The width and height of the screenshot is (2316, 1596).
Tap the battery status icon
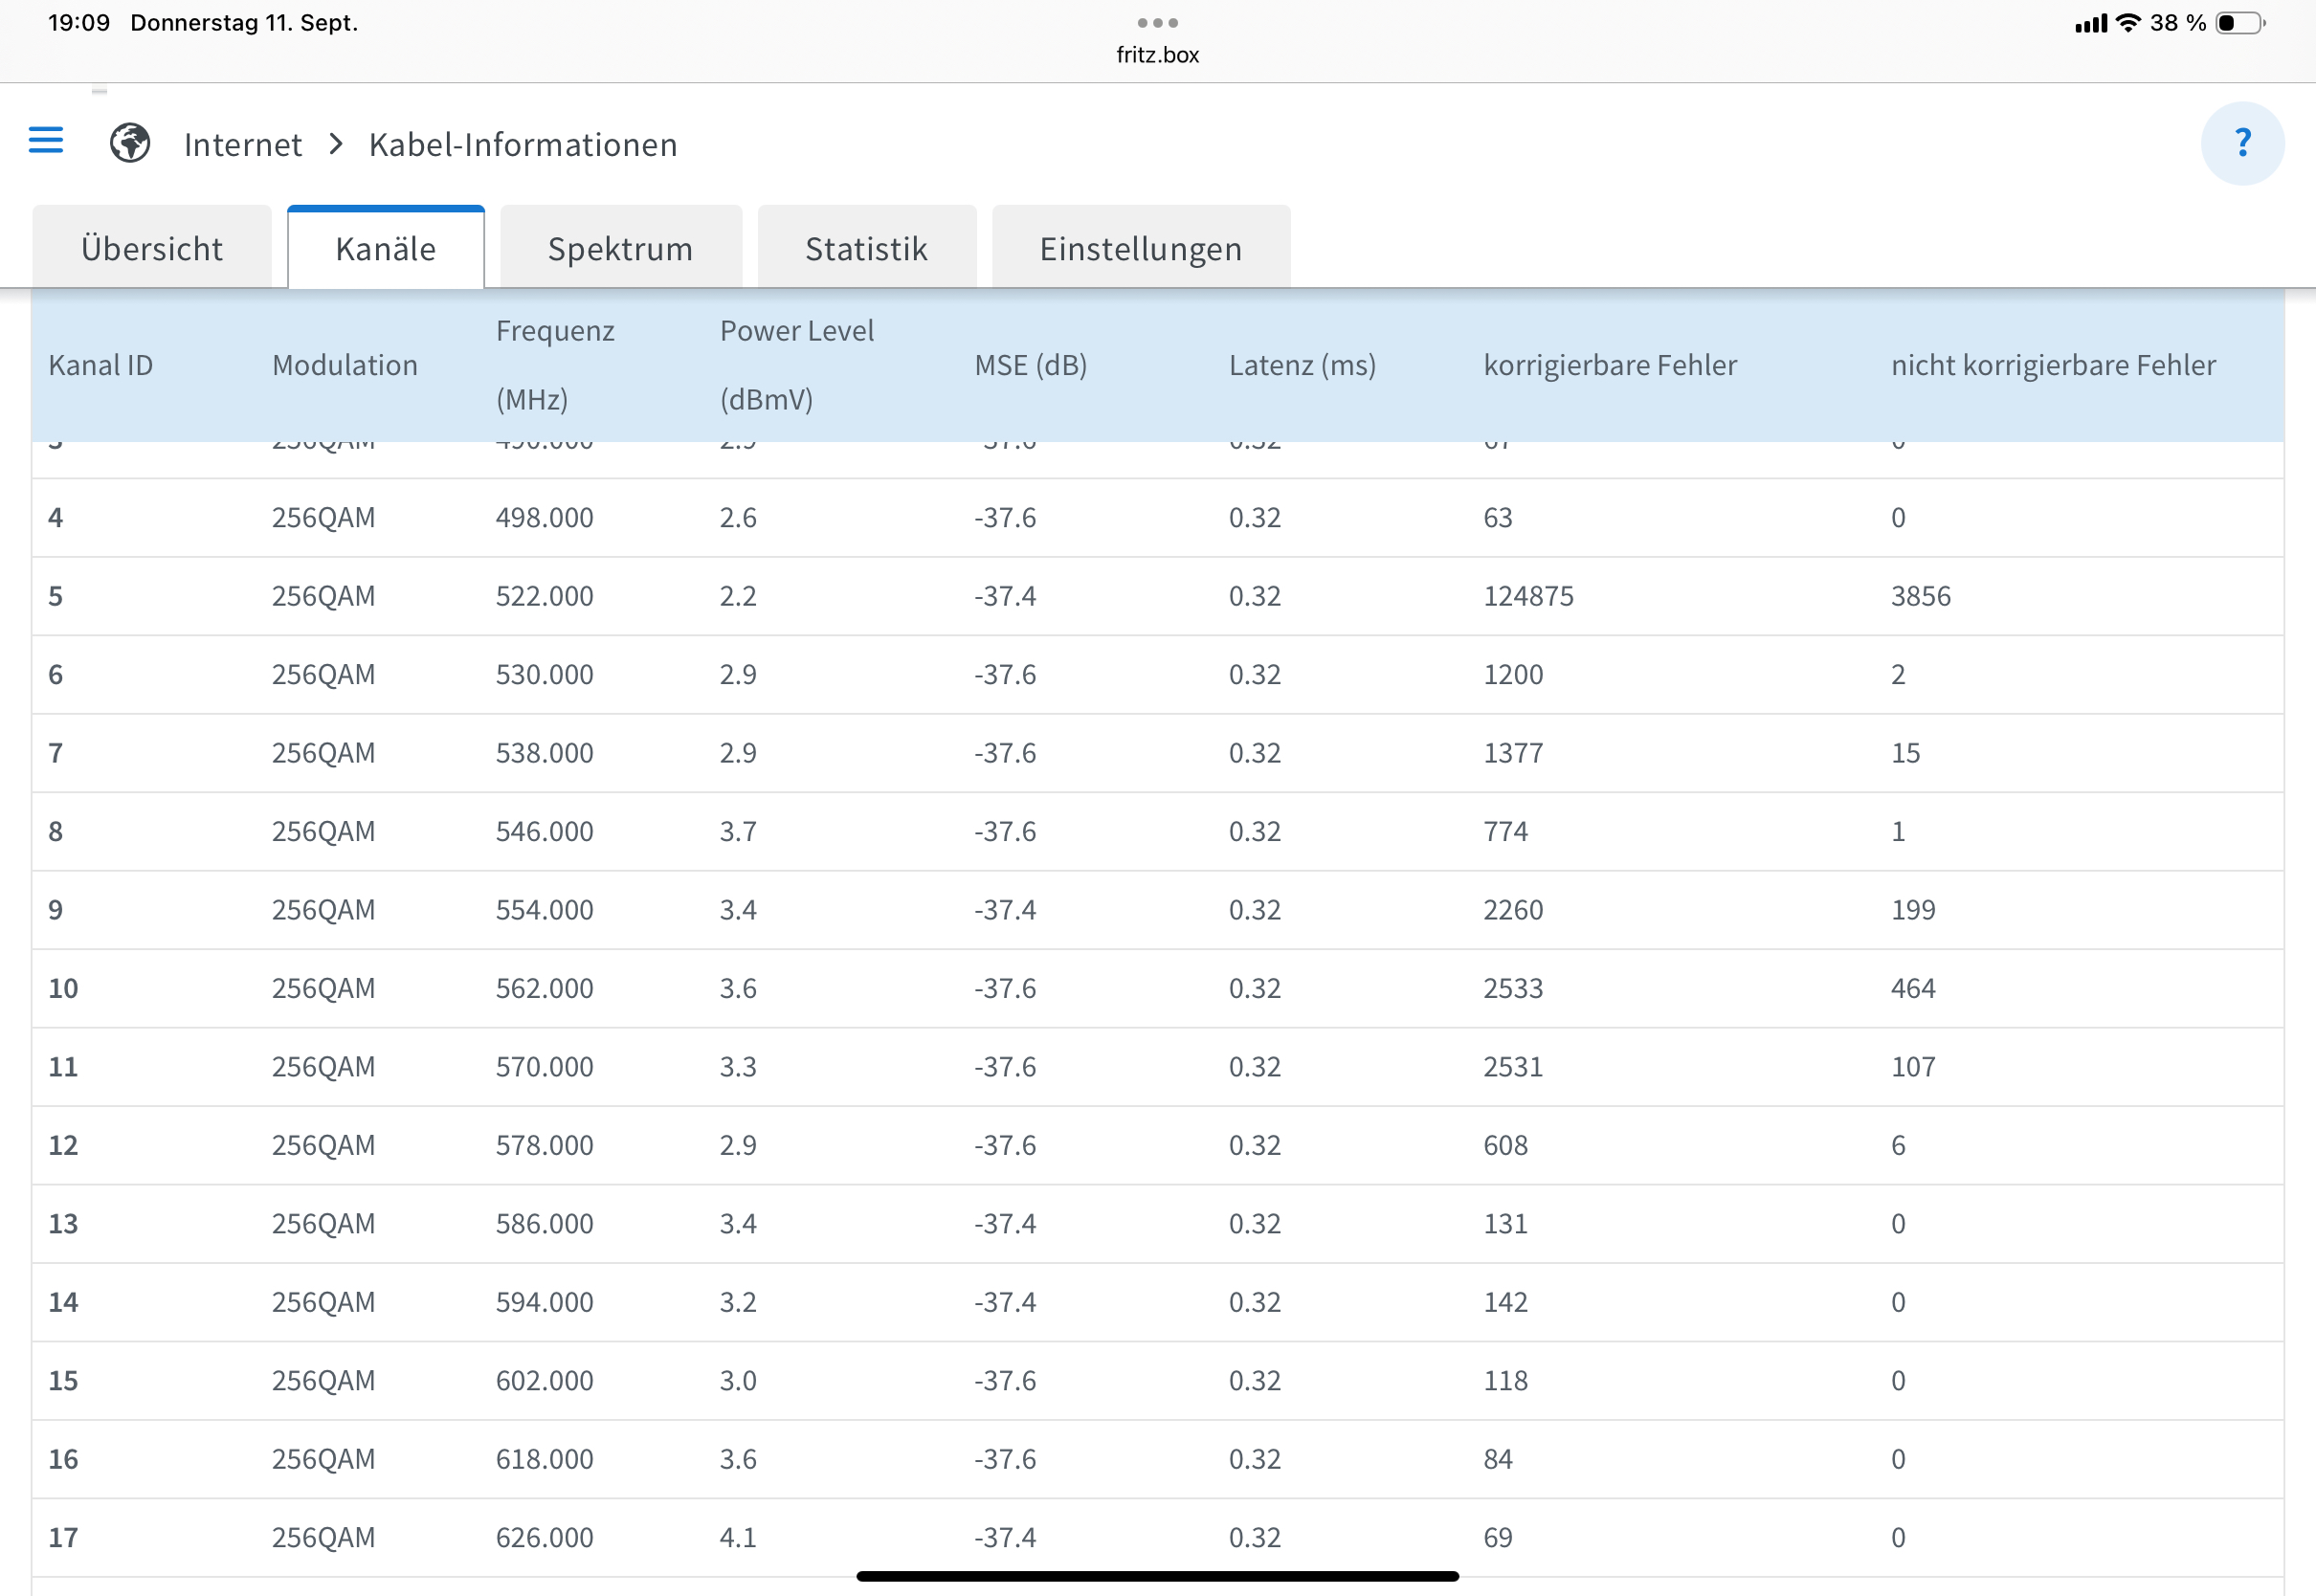[x=2239, y=23]
